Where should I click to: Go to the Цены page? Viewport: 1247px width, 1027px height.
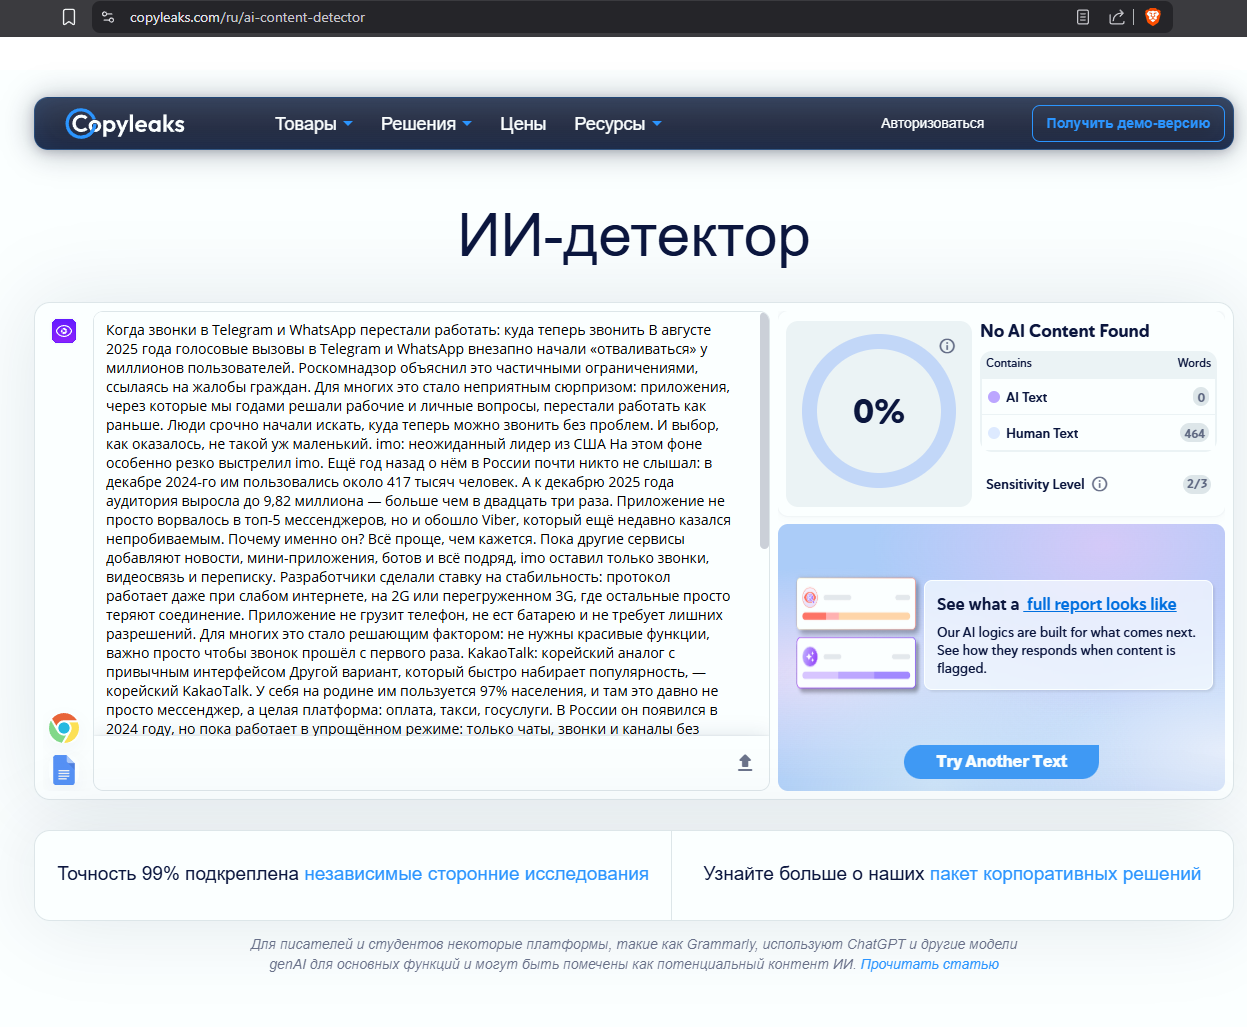(523, 124)
